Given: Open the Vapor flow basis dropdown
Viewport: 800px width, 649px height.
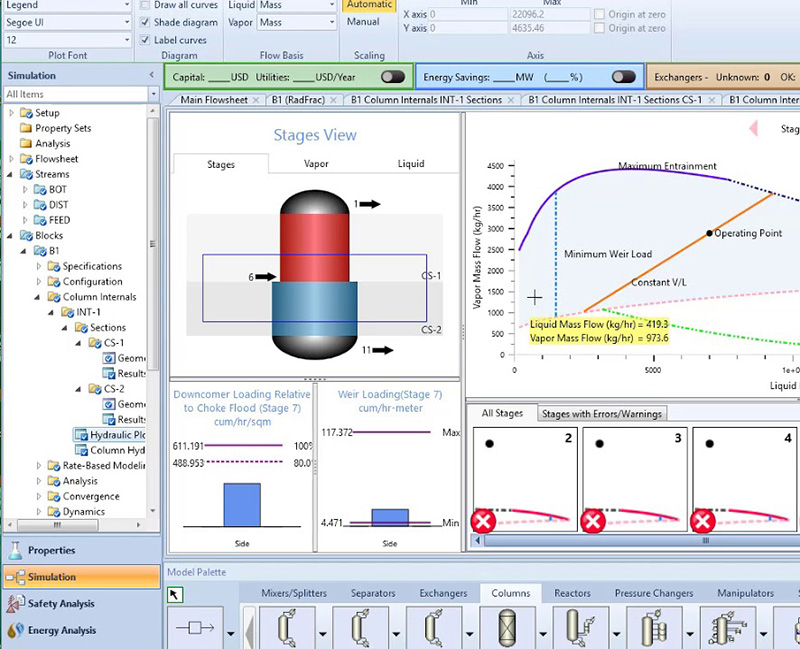Looking at the screenshot, I should coord(330,22).
